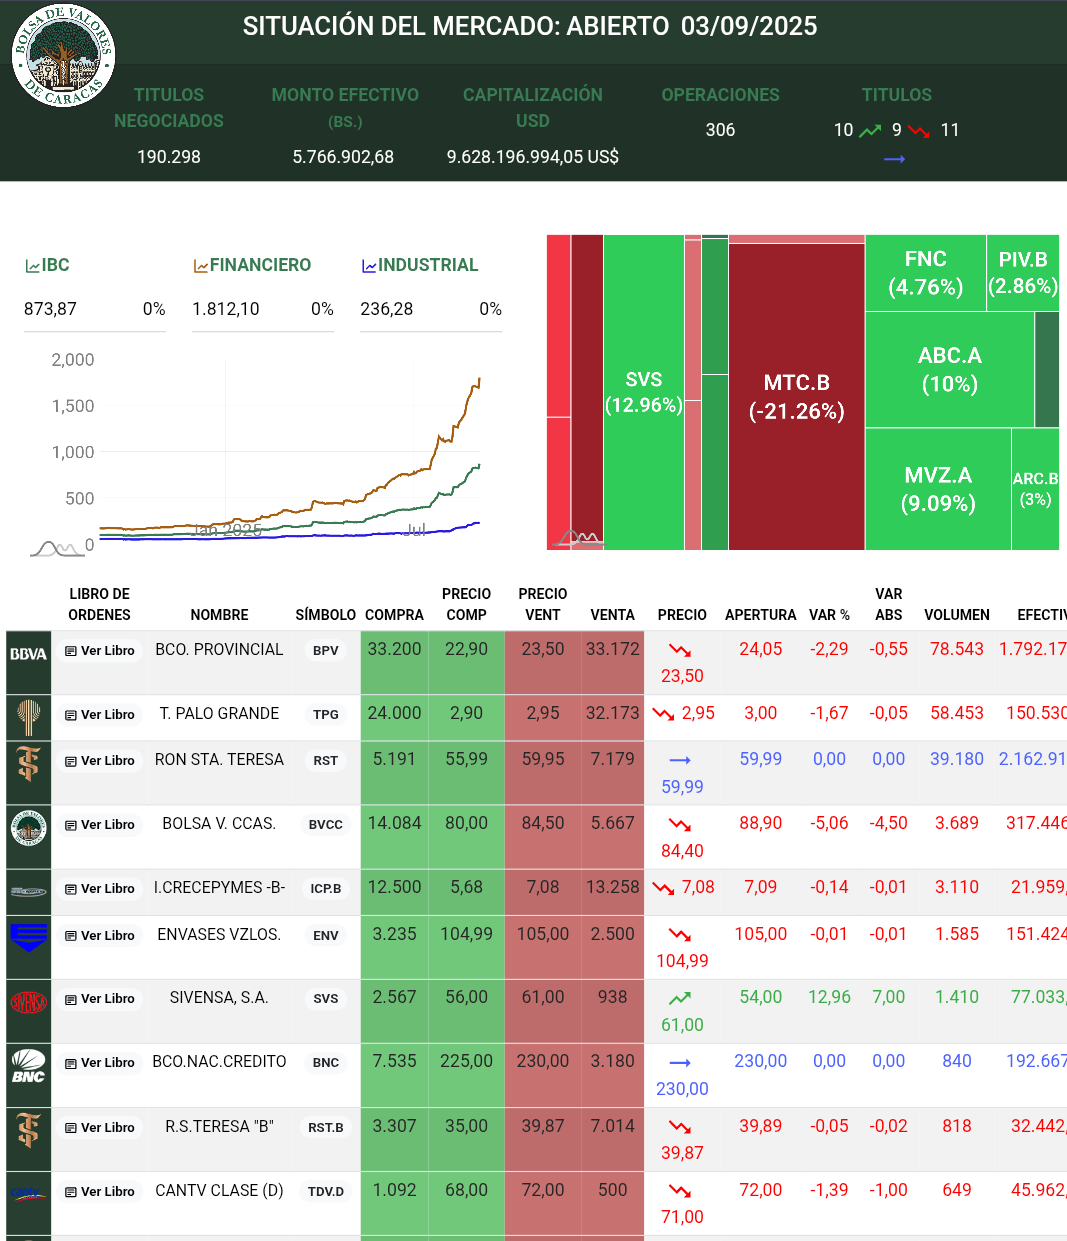Click the INDUSTRIAL chart icon

[369, 266]
